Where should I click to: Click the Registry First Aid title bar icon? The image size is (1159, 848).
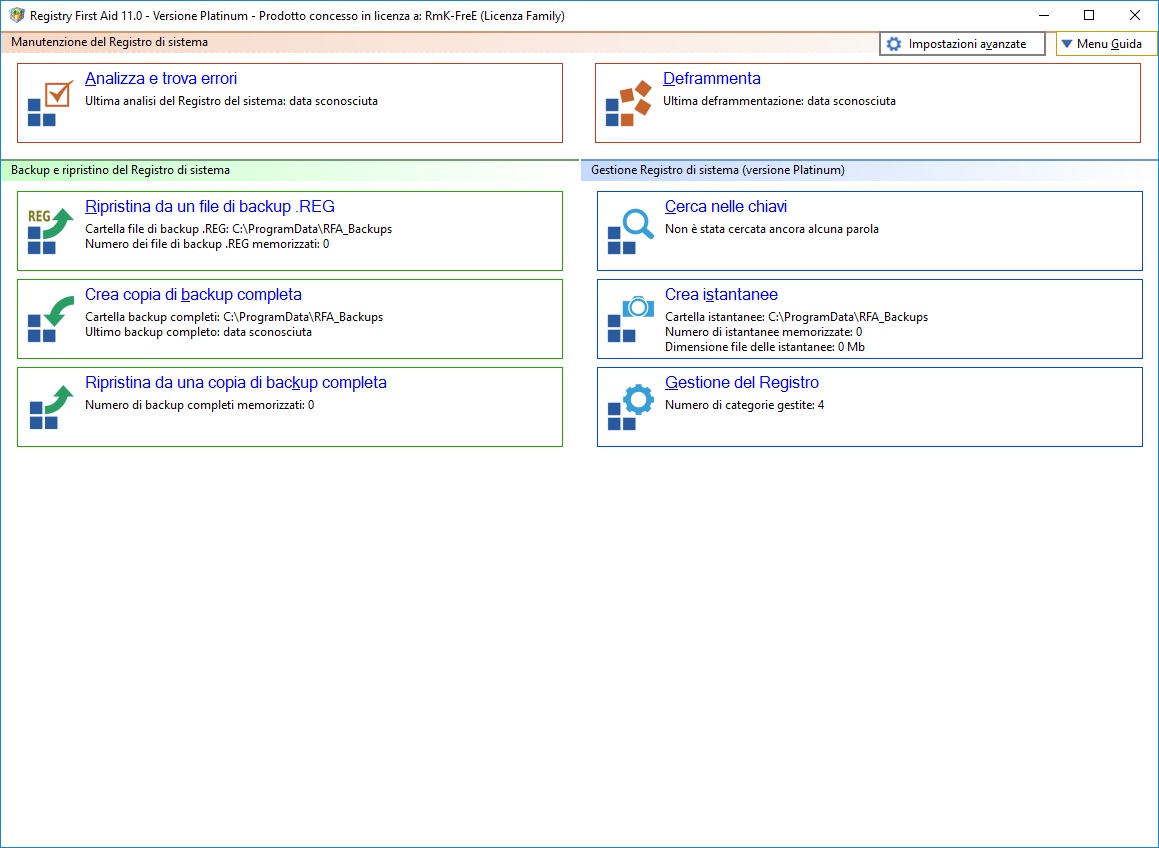17,15
